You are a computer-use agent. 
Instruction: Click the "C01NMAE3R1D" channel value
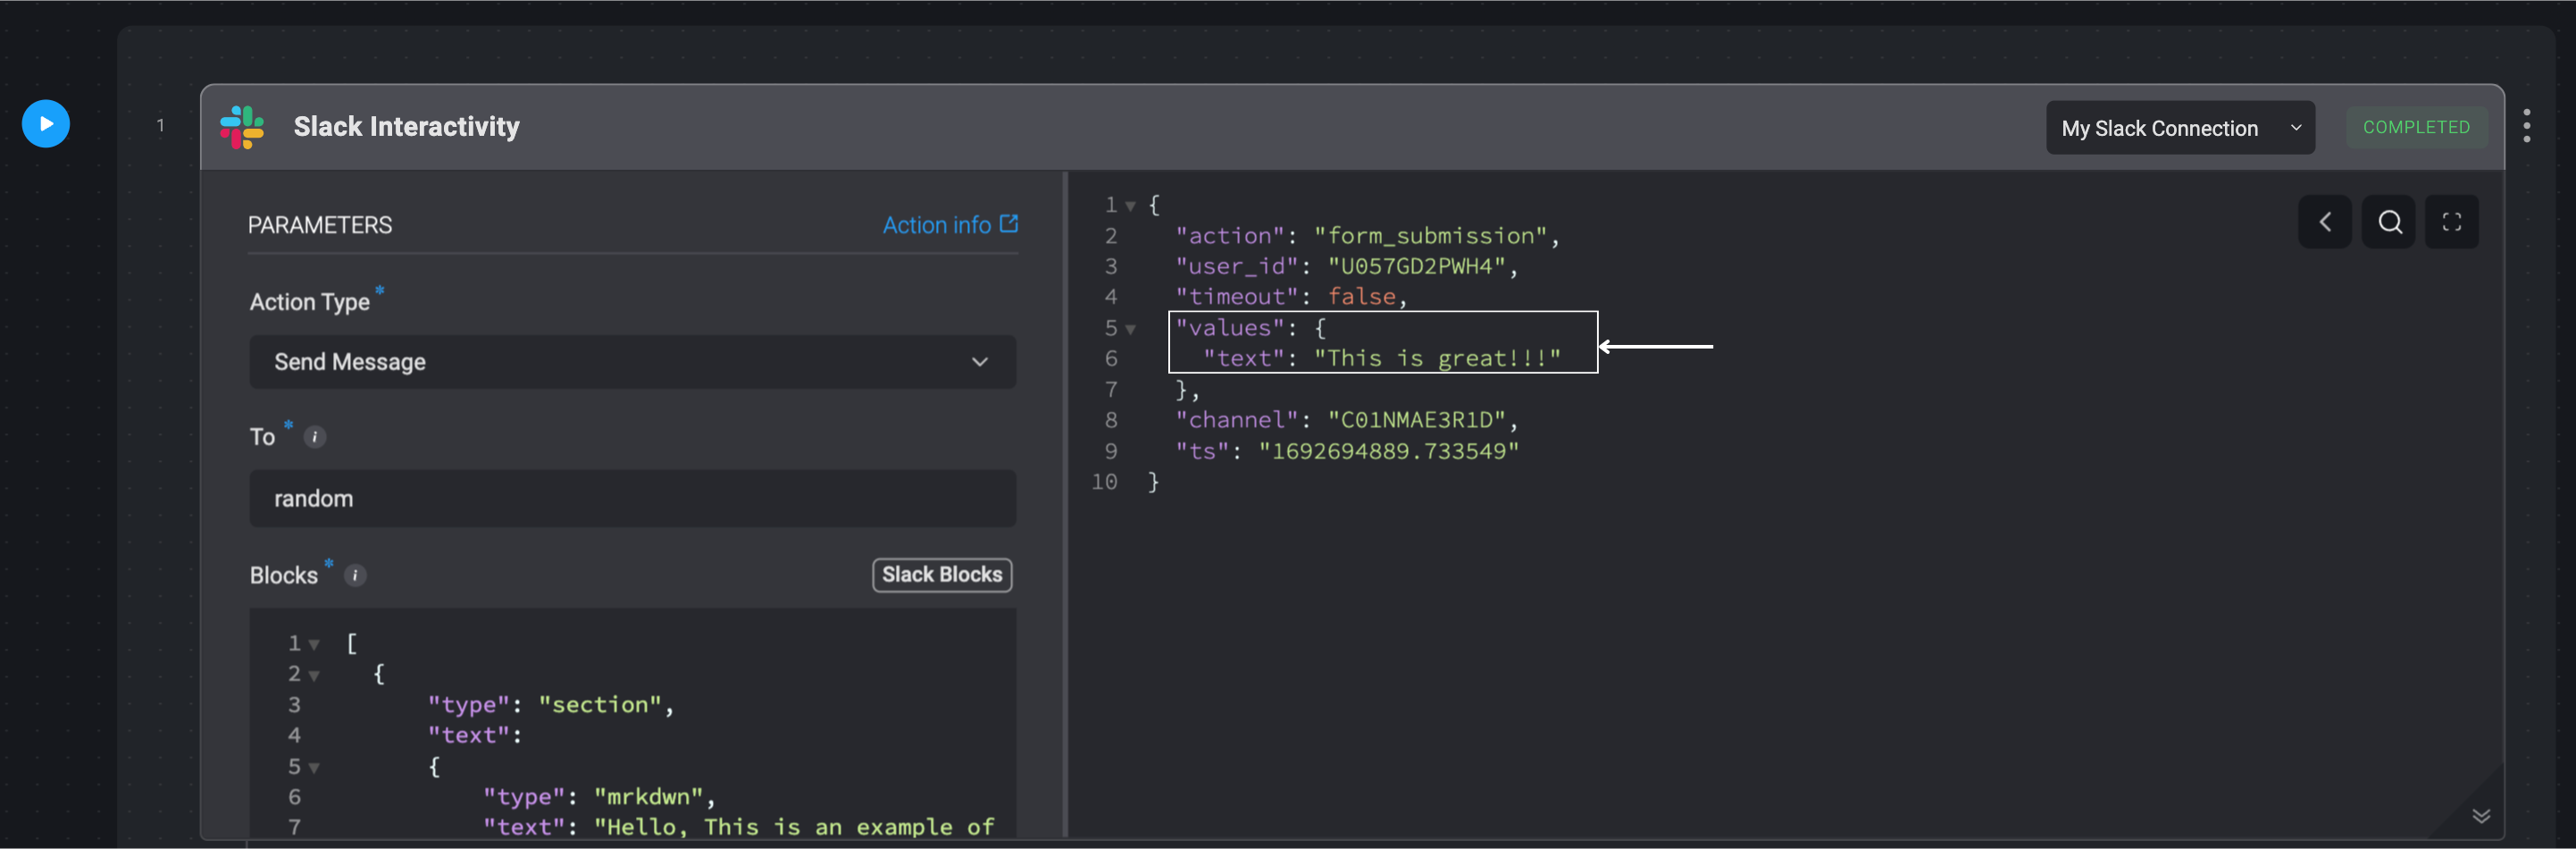coord(1417,420)
